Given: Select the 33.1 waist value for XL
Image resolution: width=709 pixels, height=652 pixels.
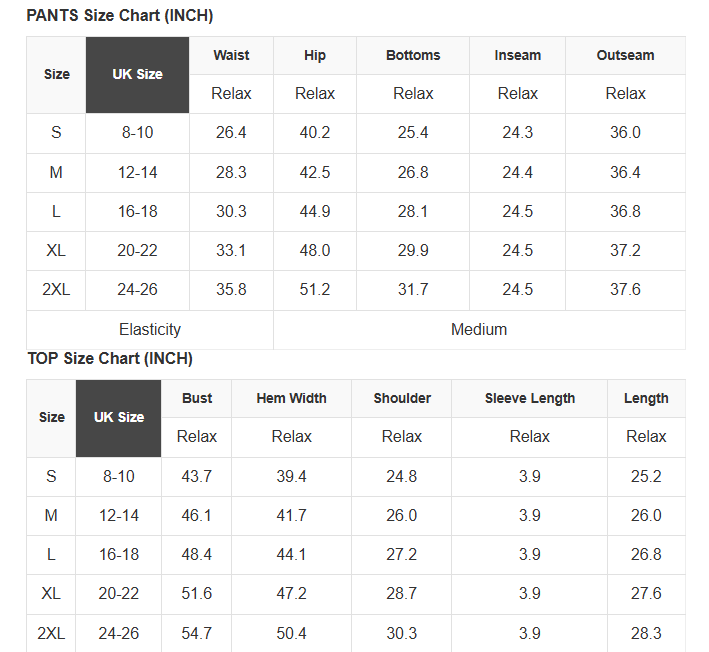Looking at the screenshot, I should (231, 250).
